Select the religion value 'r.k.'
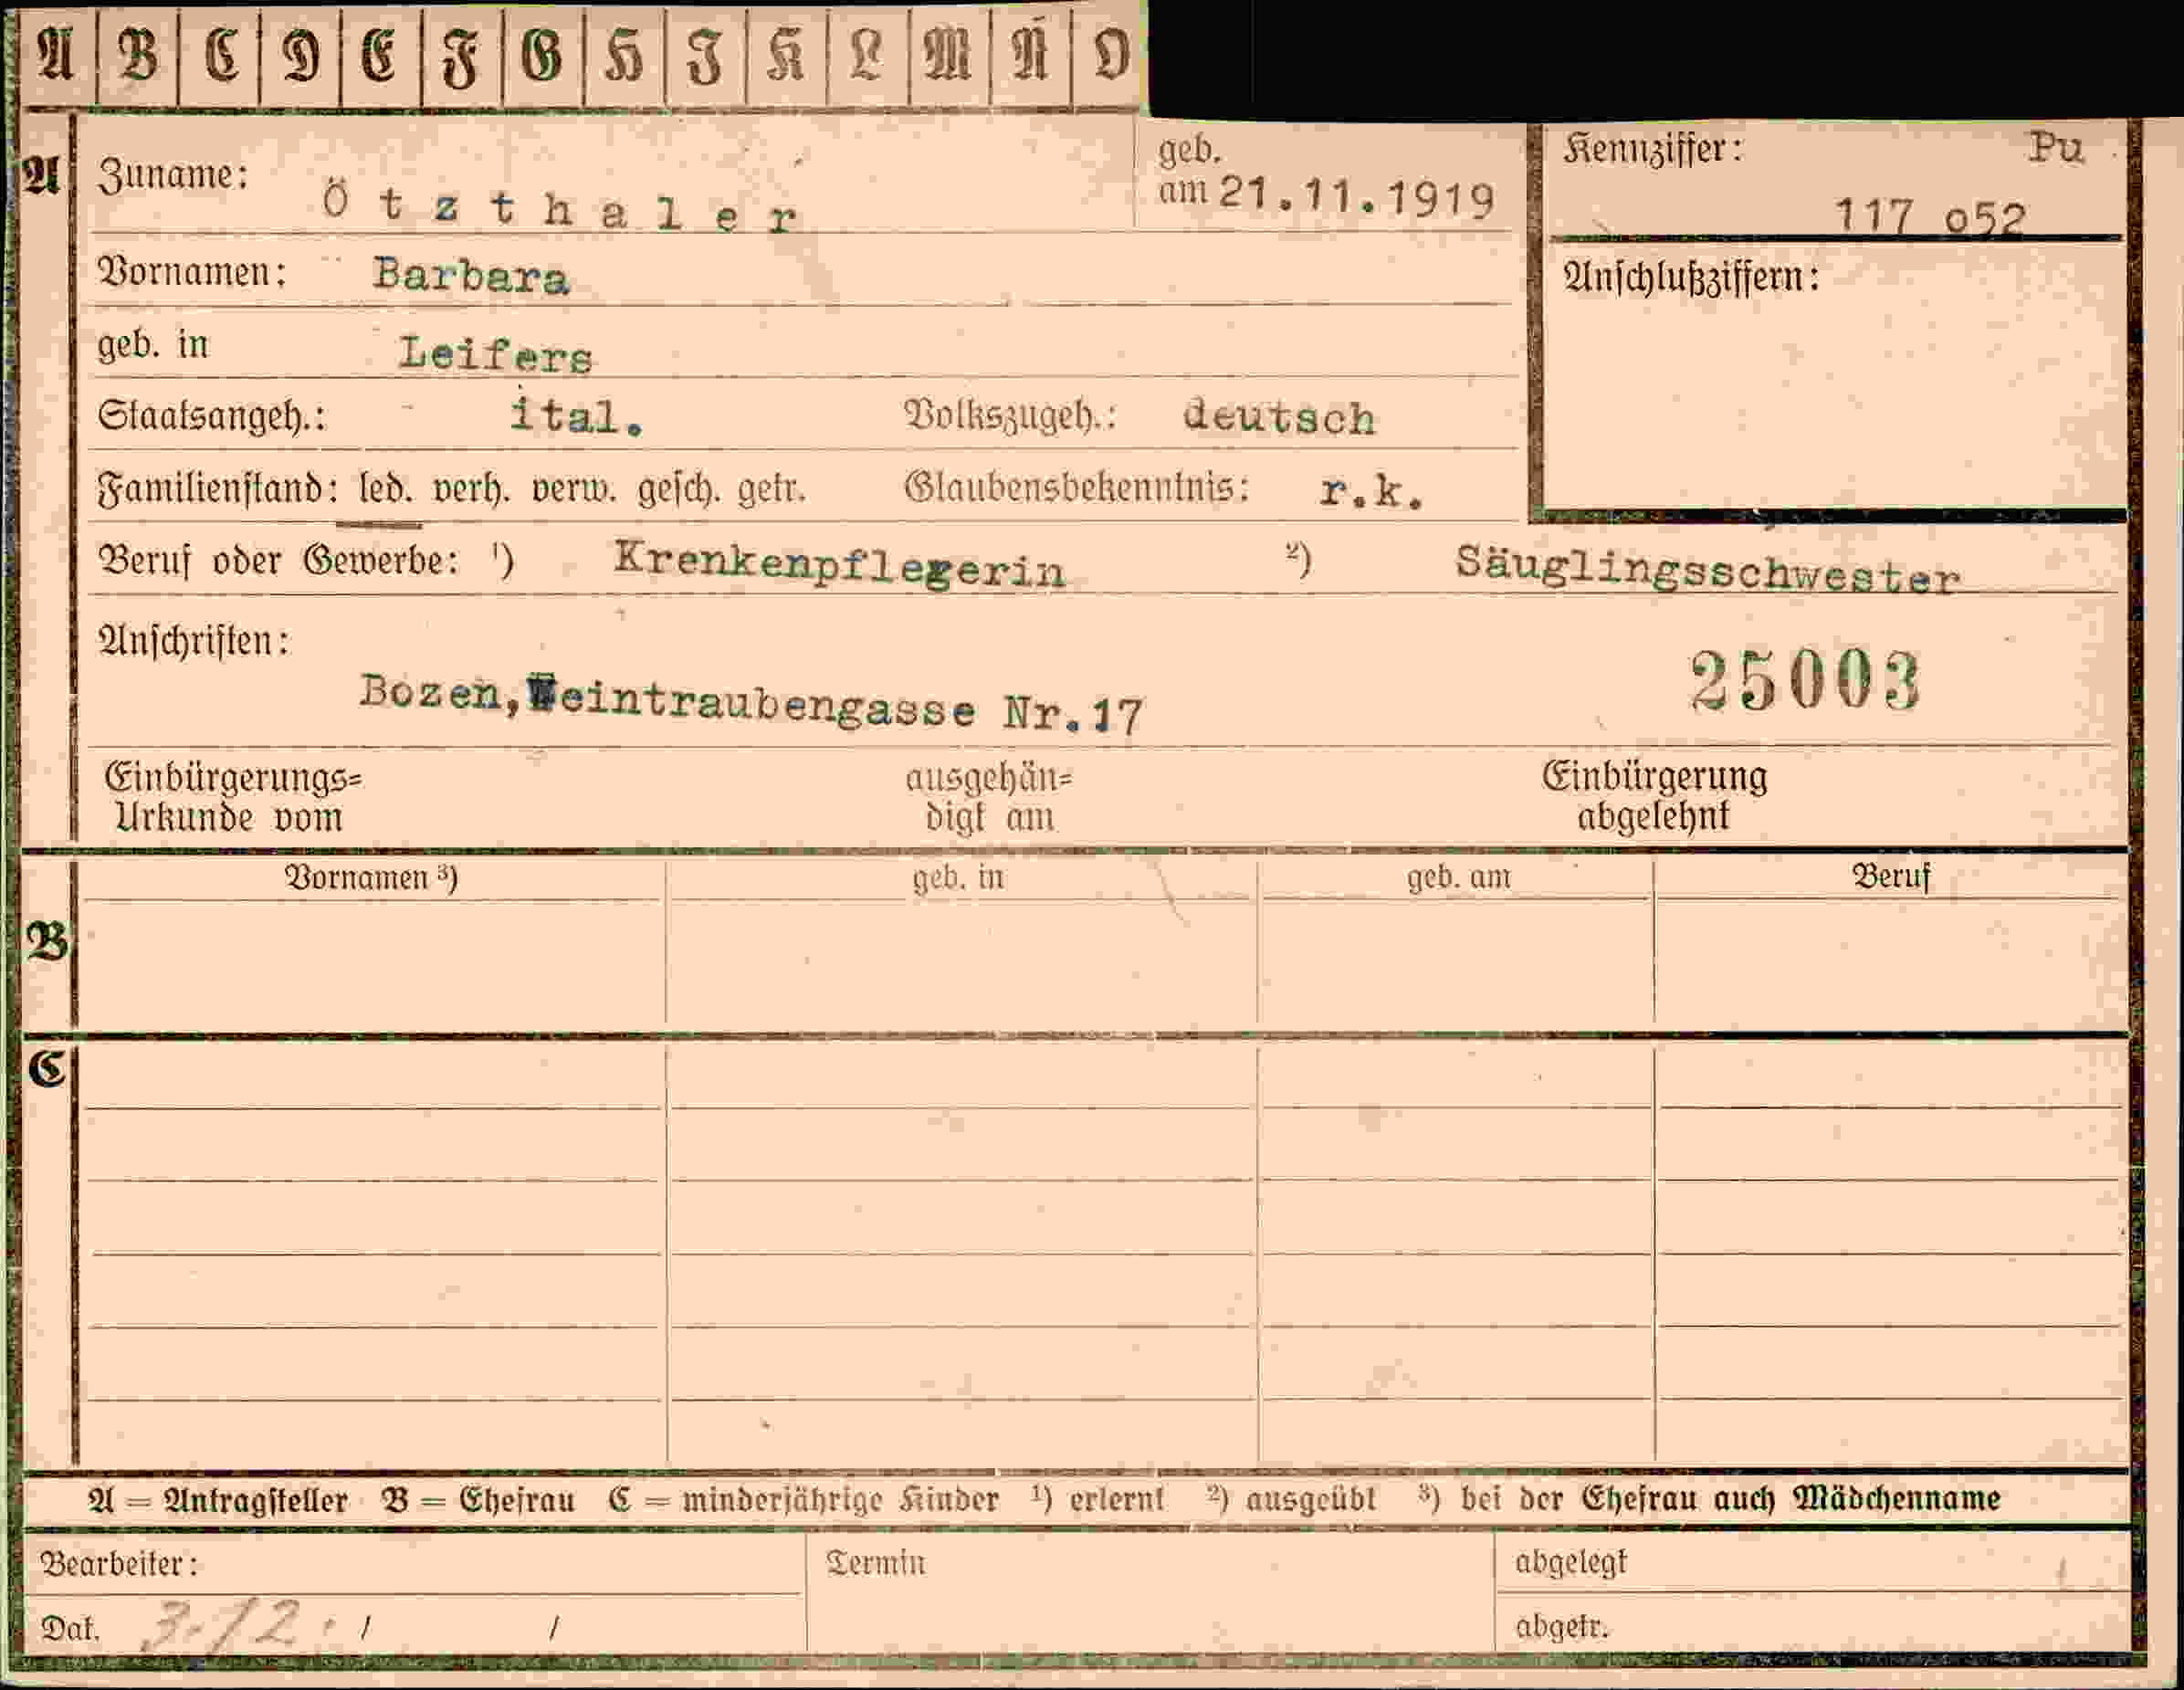 coord(1372,490)
